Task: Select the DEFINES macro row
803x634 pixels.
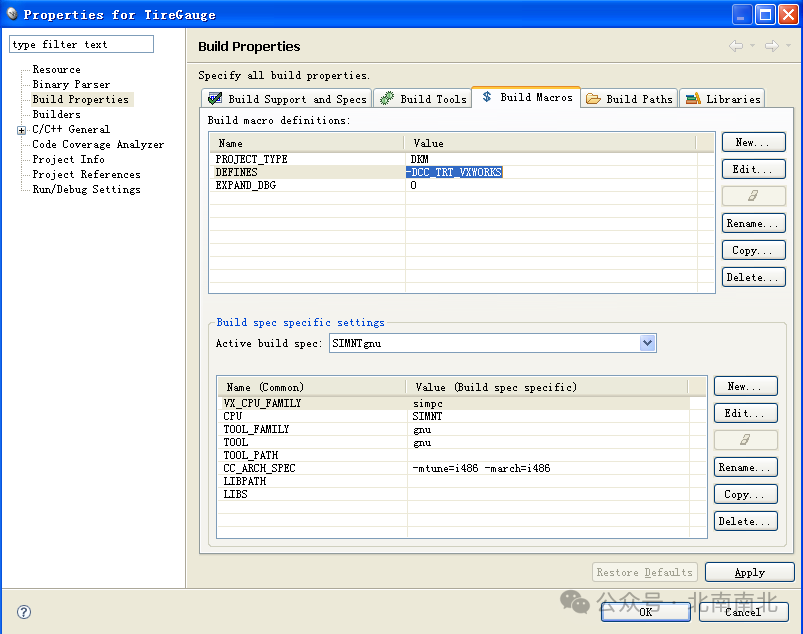Action: [x=454, y=172]
